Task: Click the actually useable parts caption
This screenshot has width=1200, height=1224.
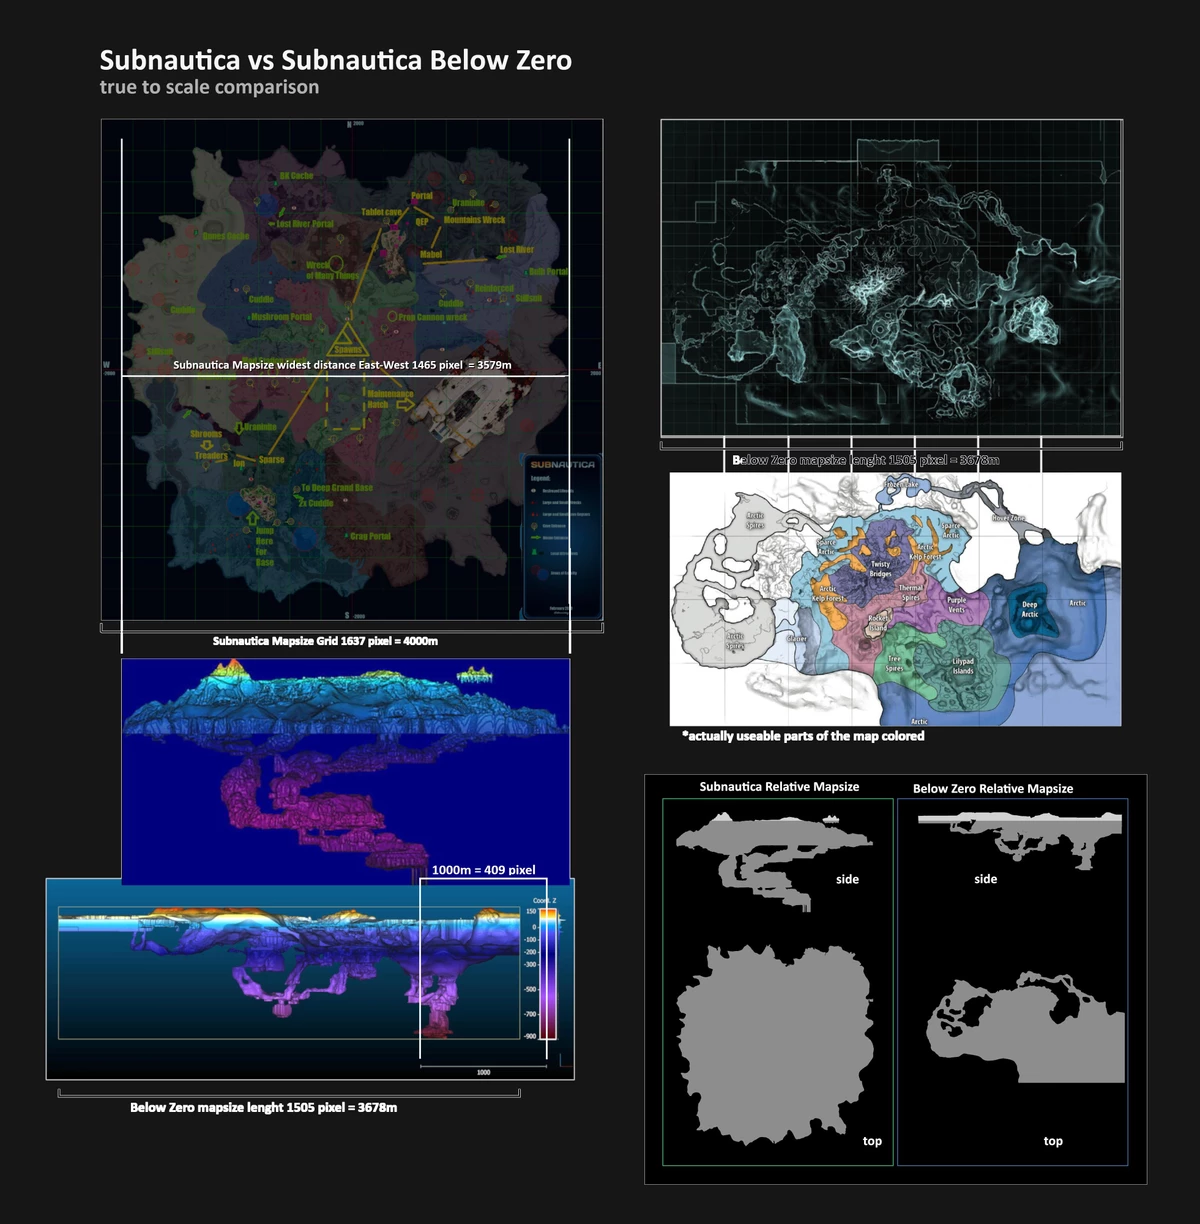Action: 803,736
